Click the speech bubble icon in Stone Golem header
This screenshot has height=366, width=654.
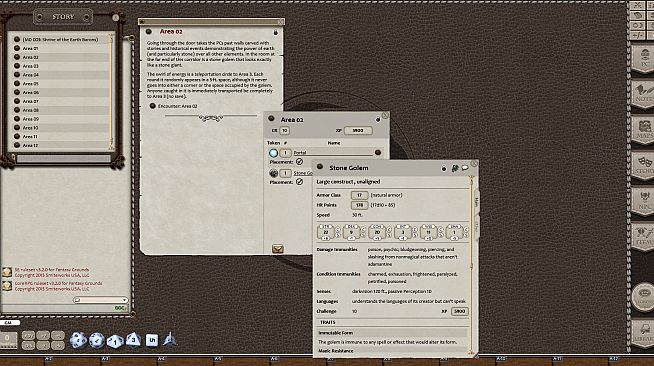[465, 168]
